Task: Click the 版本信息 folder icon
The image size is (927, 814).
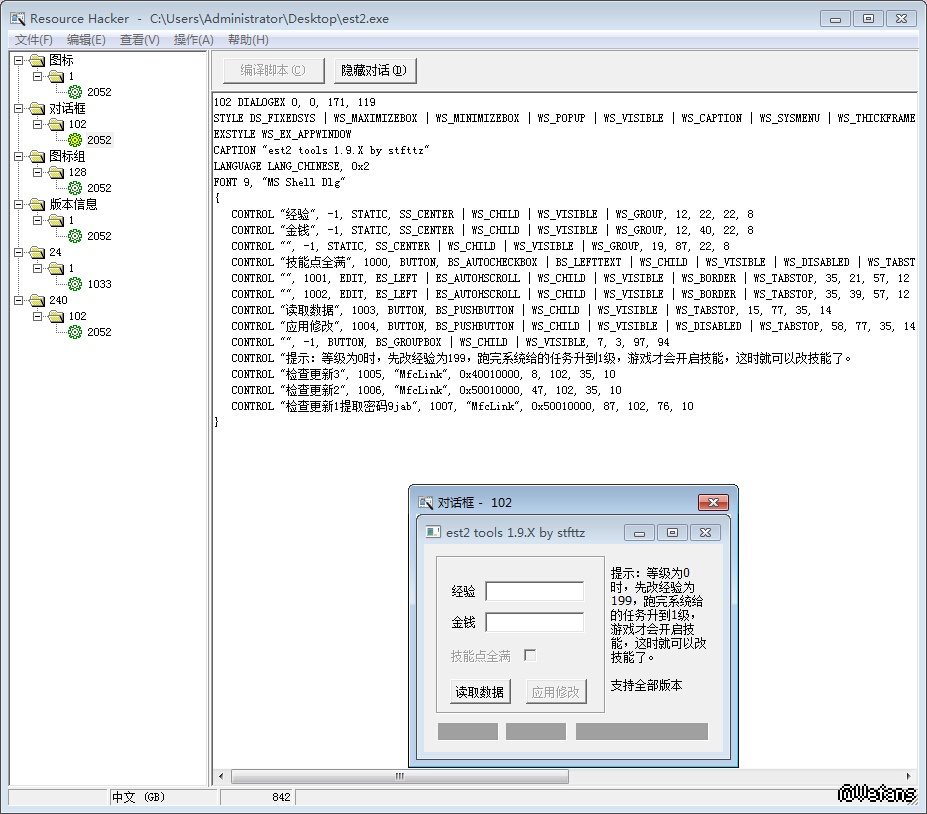Action: coord(38,204)
